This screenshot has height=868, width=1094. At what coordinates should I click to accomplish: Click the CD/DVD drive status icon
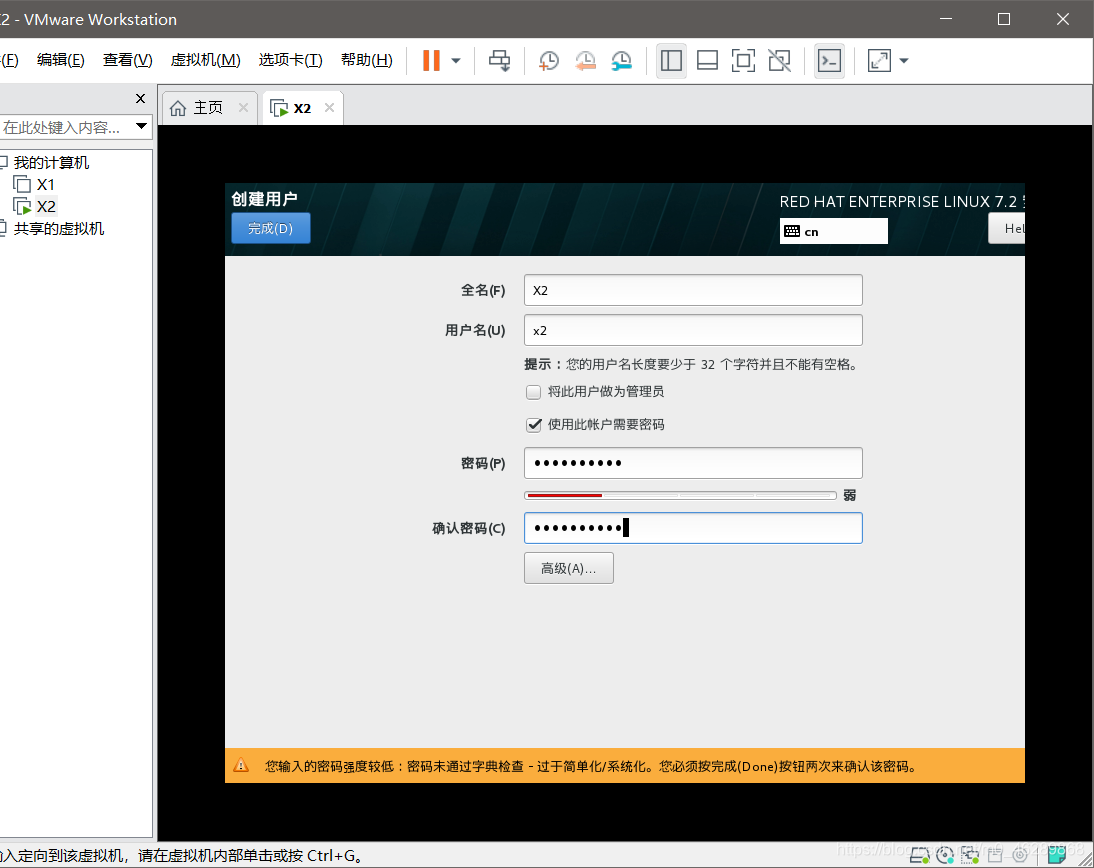point(945,854)
